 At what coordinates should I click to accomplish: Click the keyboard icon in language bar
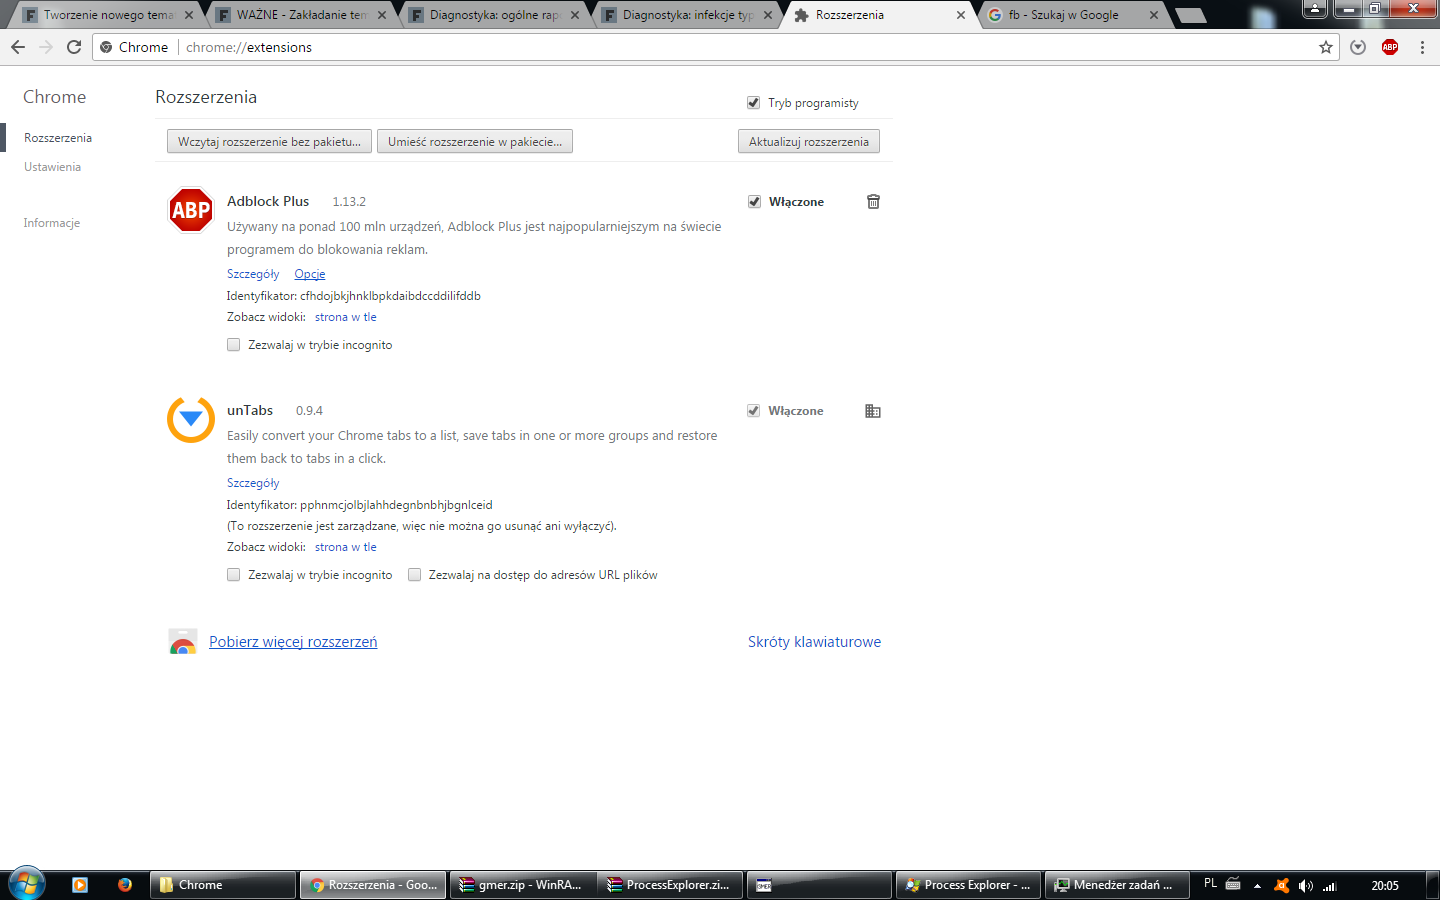point(1234,884)
